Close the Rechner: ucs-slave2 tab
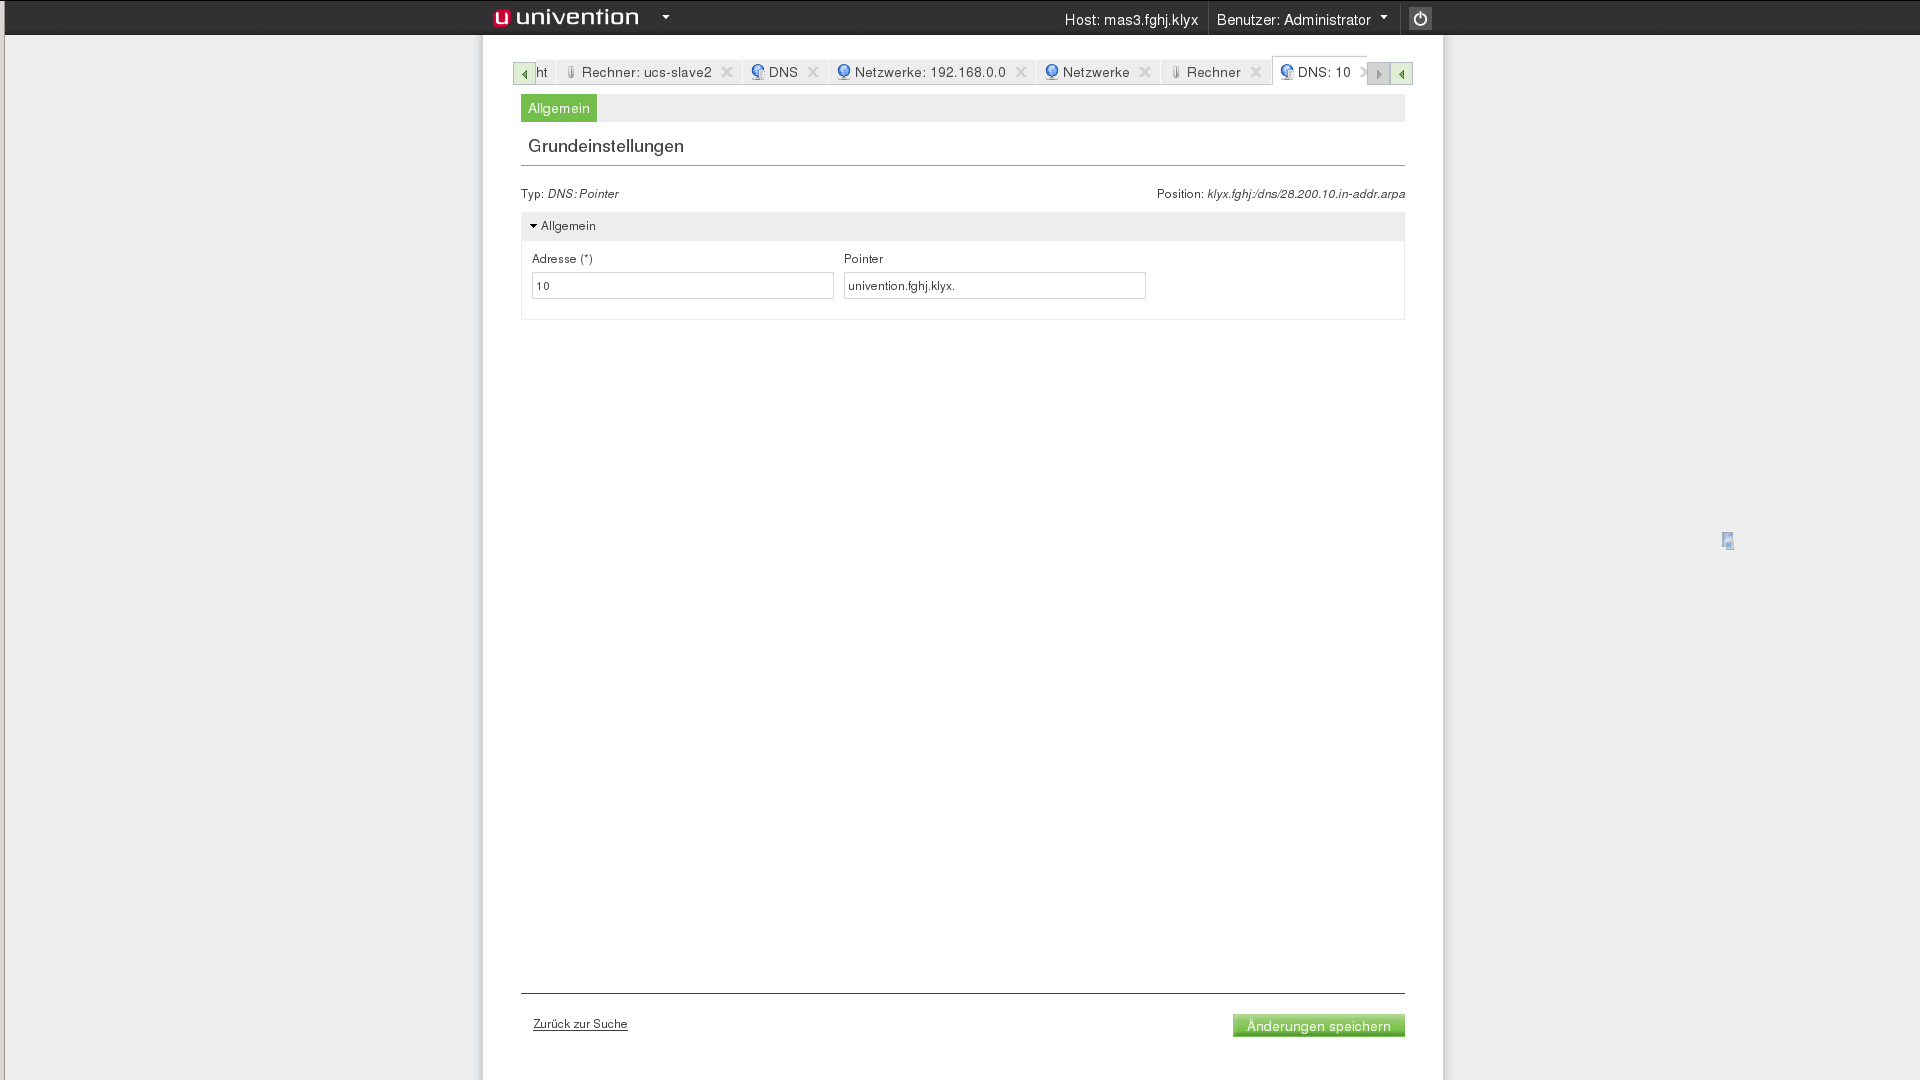 727,72
